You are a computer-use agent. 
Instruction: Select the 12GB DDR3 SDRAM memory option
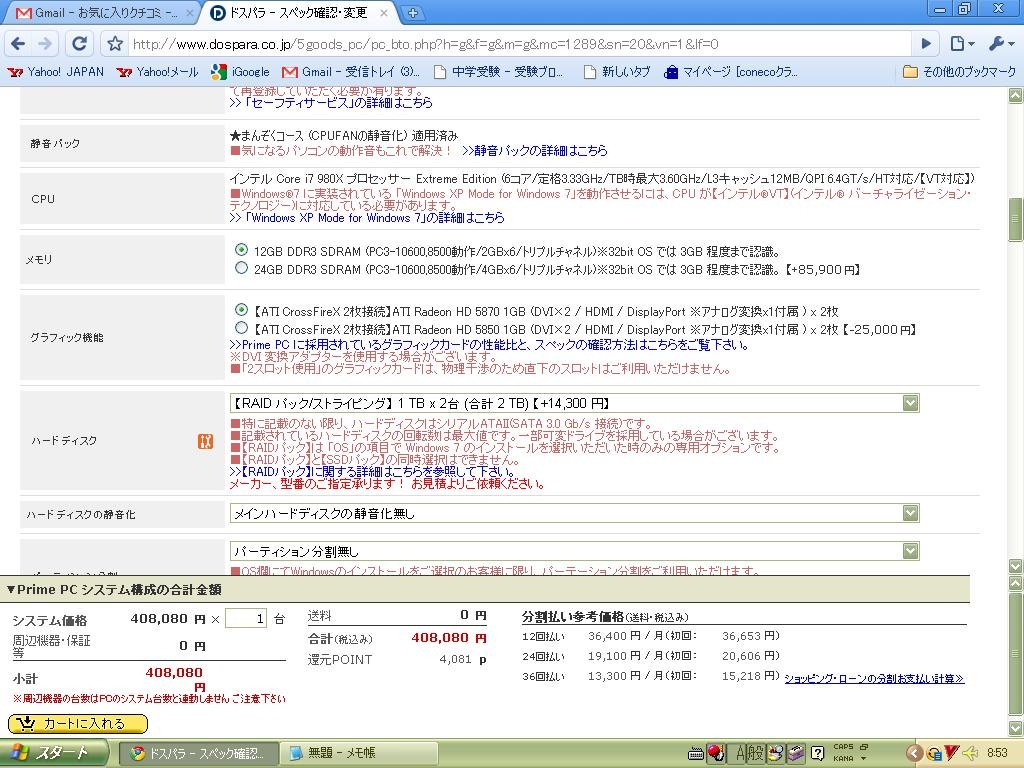click(x=242, y=250)
